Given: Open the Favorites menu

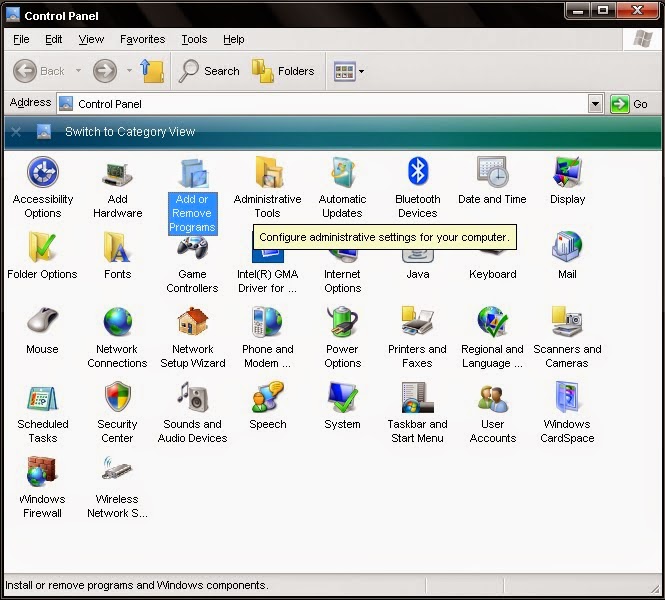Looking at the screenshot, I should [142, 39].
